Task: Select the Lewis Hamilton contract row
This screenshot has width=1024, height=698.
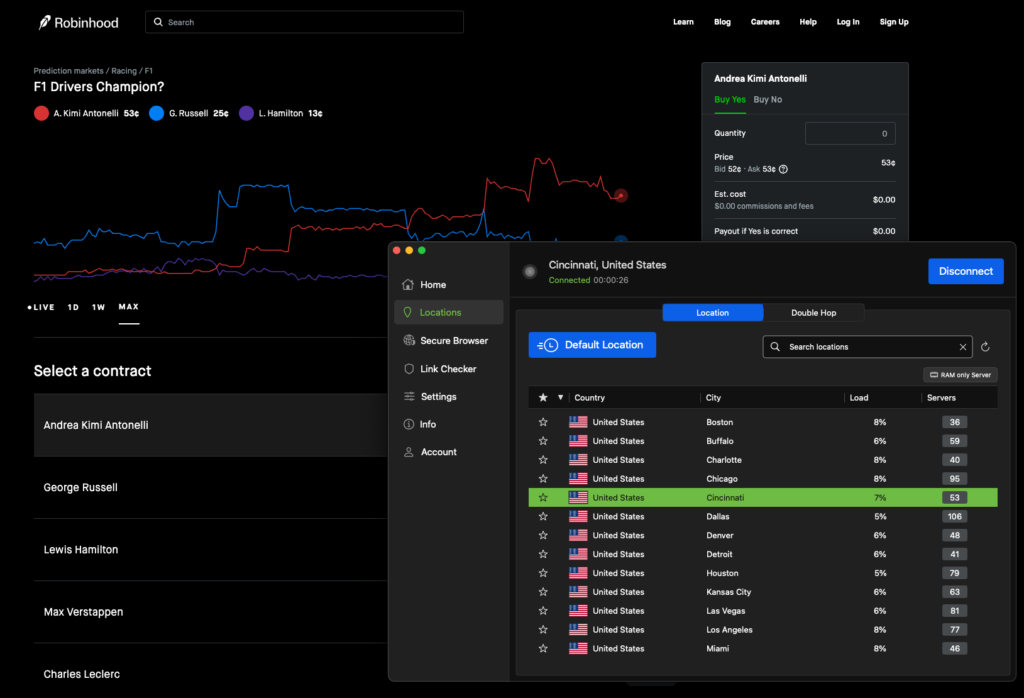Action: 210,550
